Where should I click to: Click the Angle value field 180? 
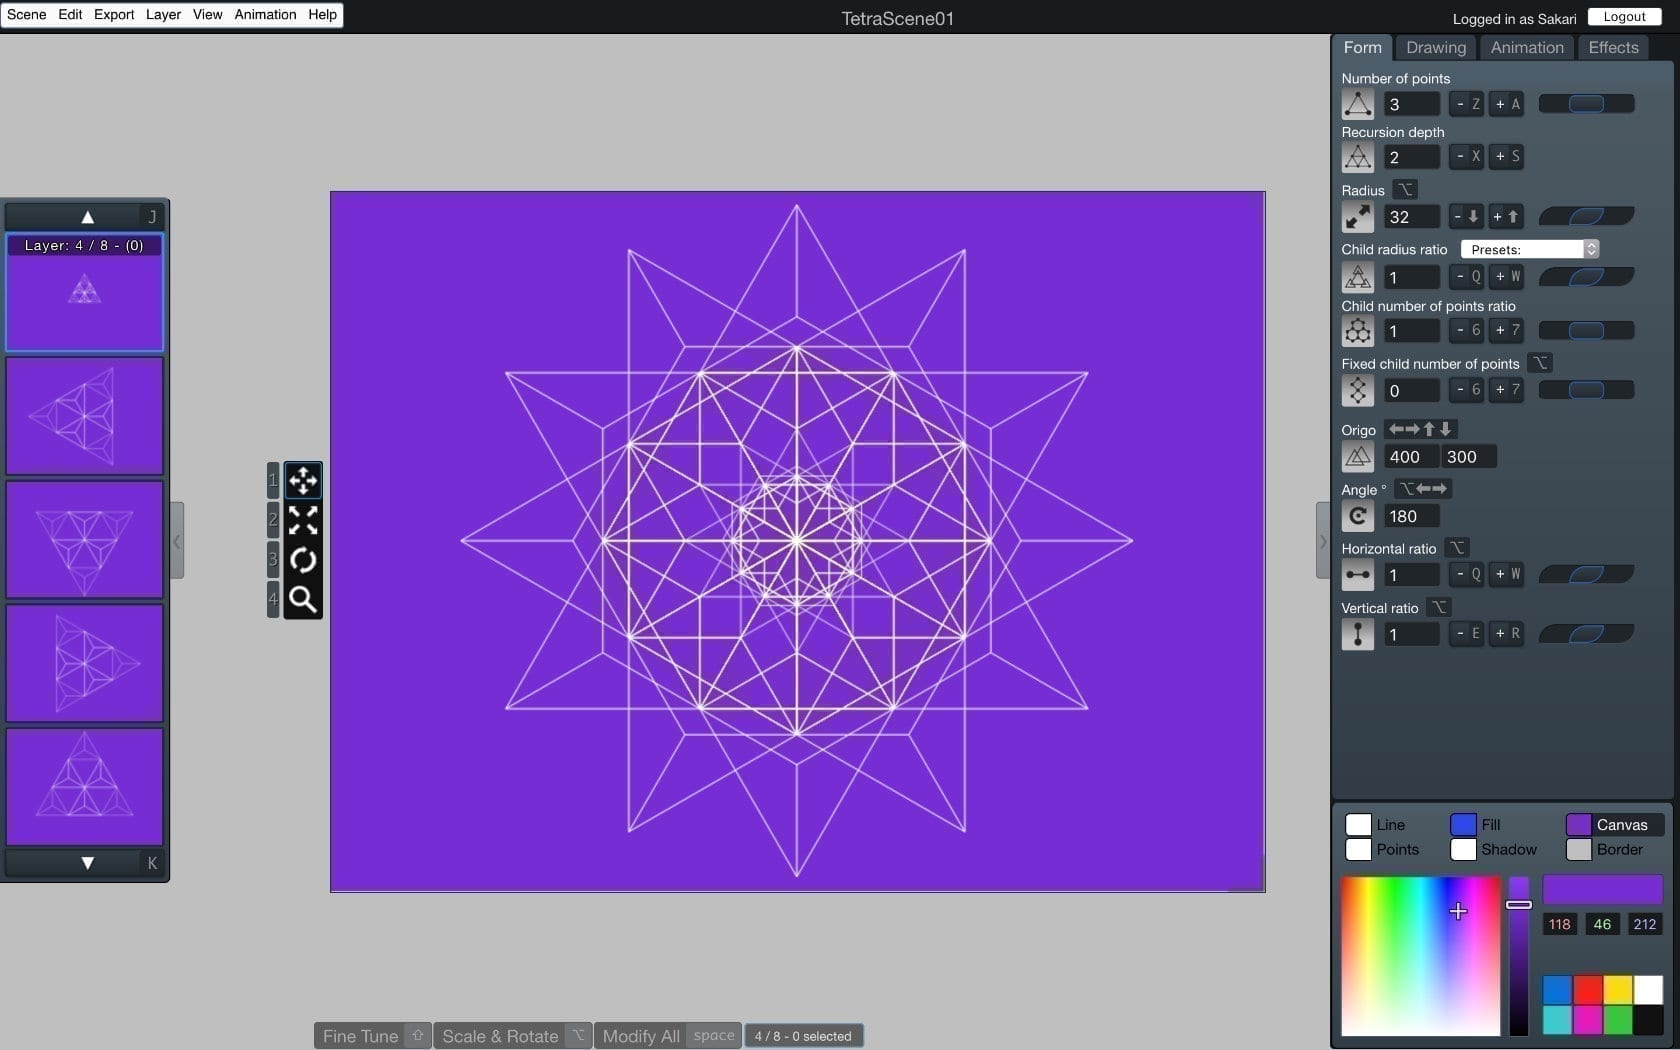(x=1412, y=516)
